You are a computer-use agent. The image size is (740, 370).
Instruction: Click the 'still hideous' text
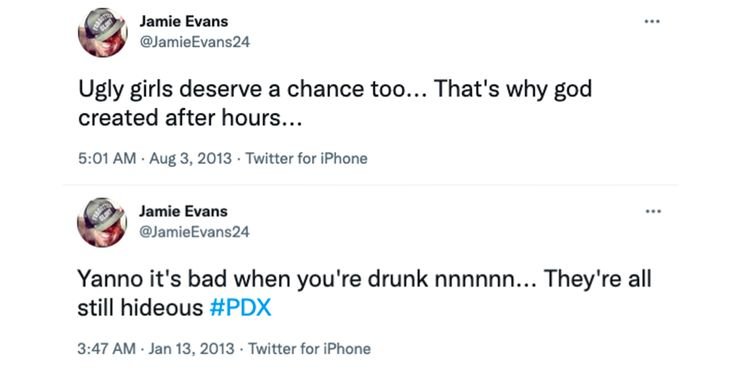point(140,308)
